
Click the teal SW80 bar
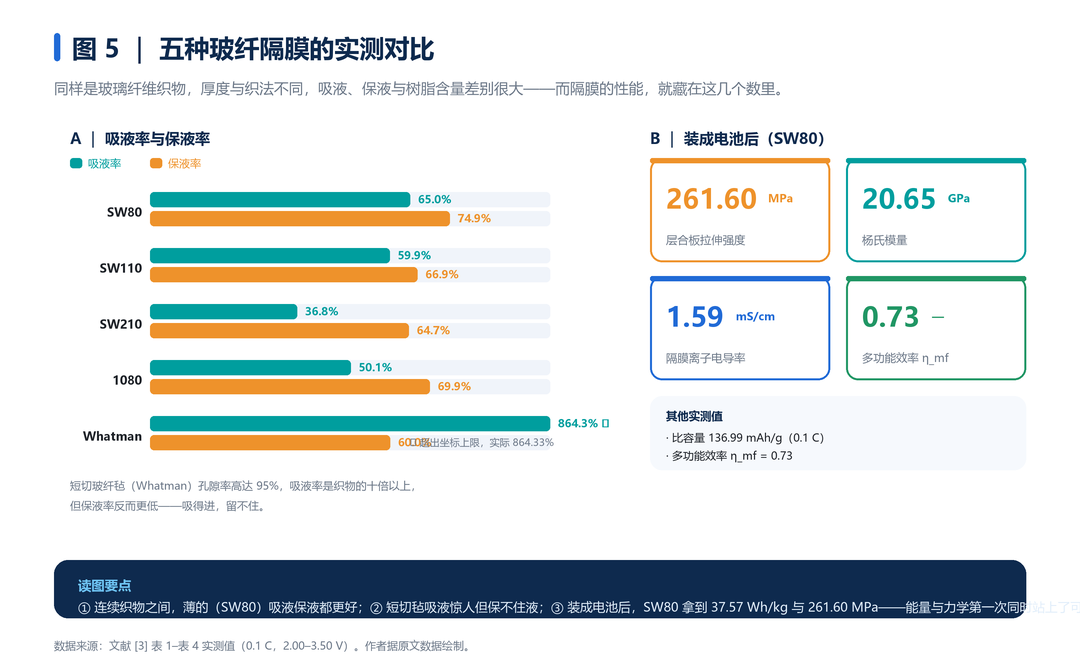280,200
